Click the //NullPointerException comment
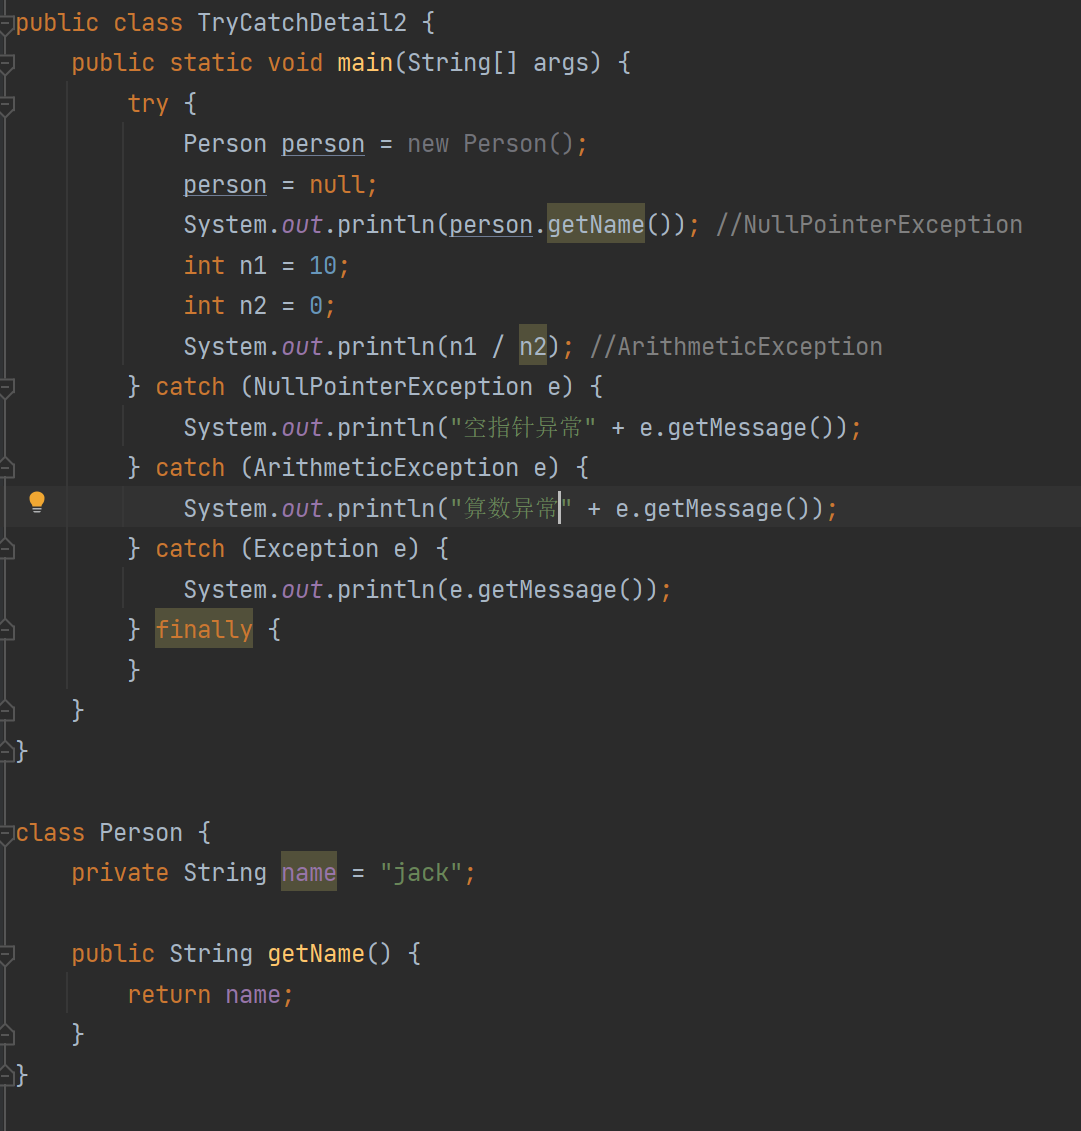 coord(869,225)
